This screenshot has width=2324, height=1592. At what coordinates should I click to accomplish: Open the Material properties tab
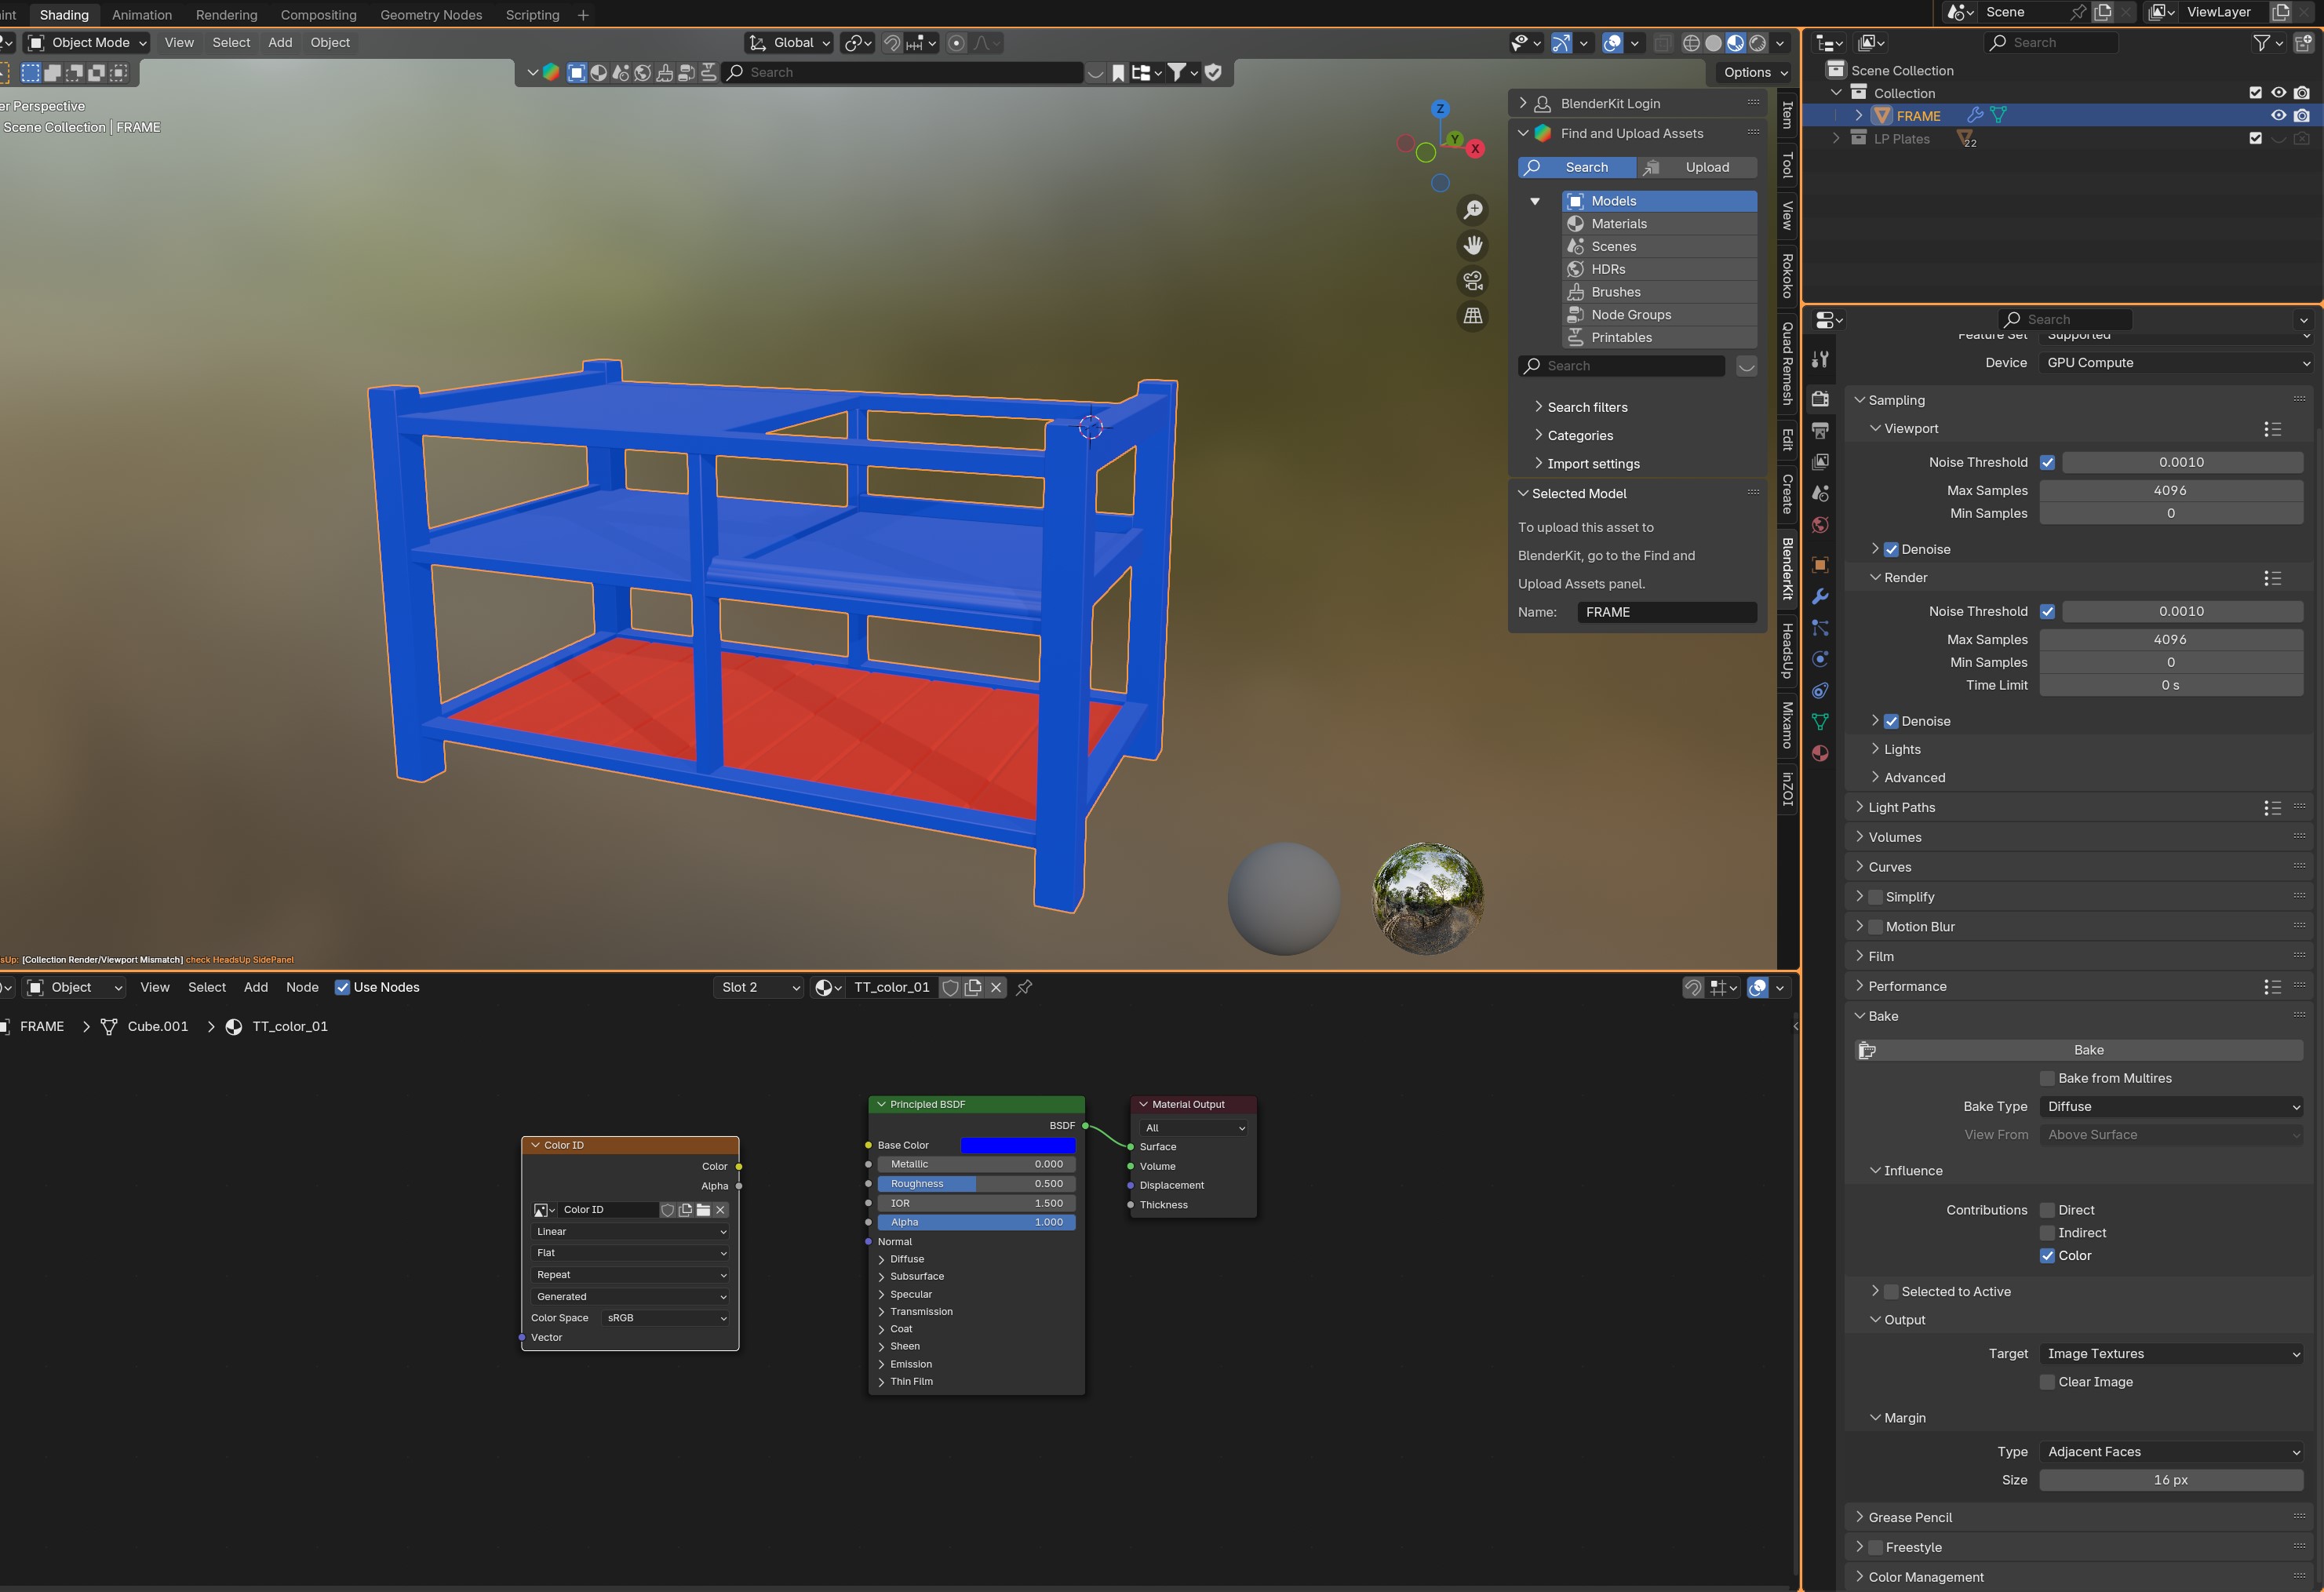(x=1820, y=754)
